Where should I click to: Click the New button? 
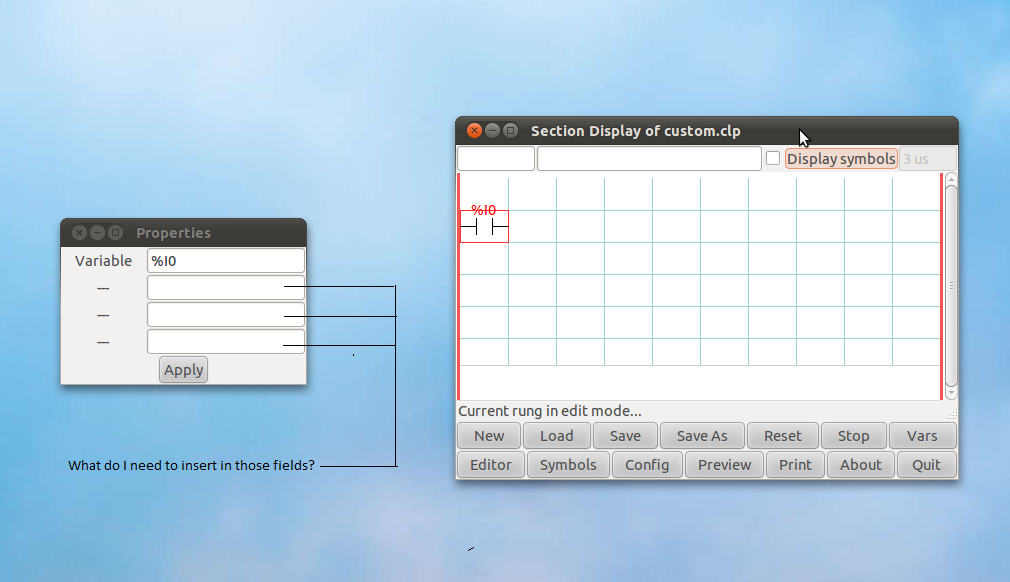(x=490, y=436)
